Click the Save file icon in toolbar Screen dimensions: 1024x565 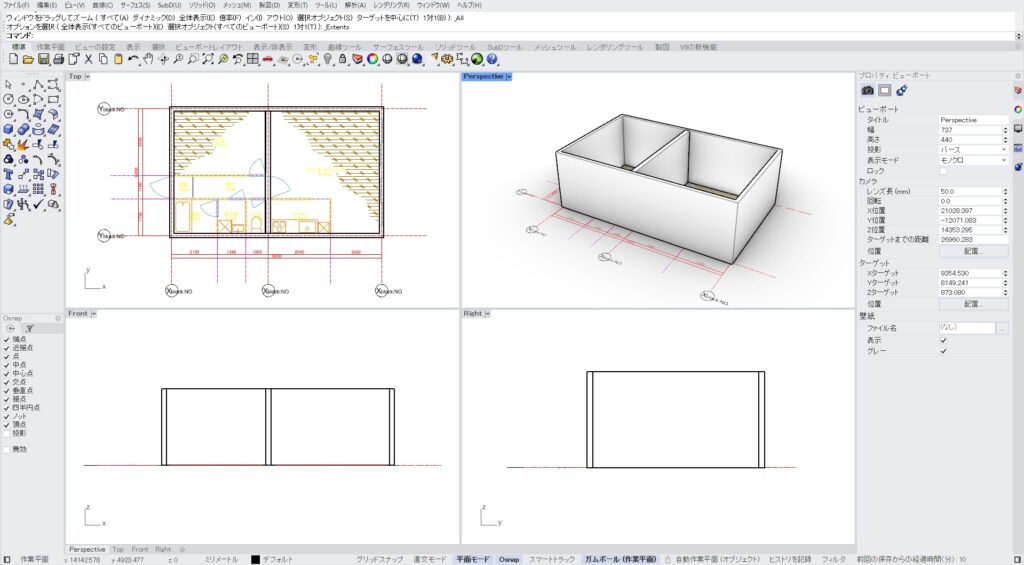[x=43, y=60]
